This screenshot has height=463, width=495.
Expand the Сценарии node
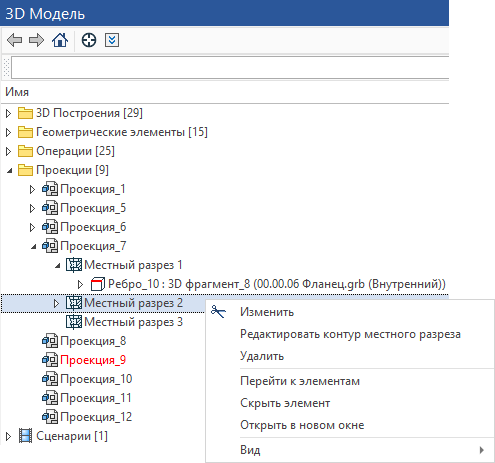(x=9, y=437)
